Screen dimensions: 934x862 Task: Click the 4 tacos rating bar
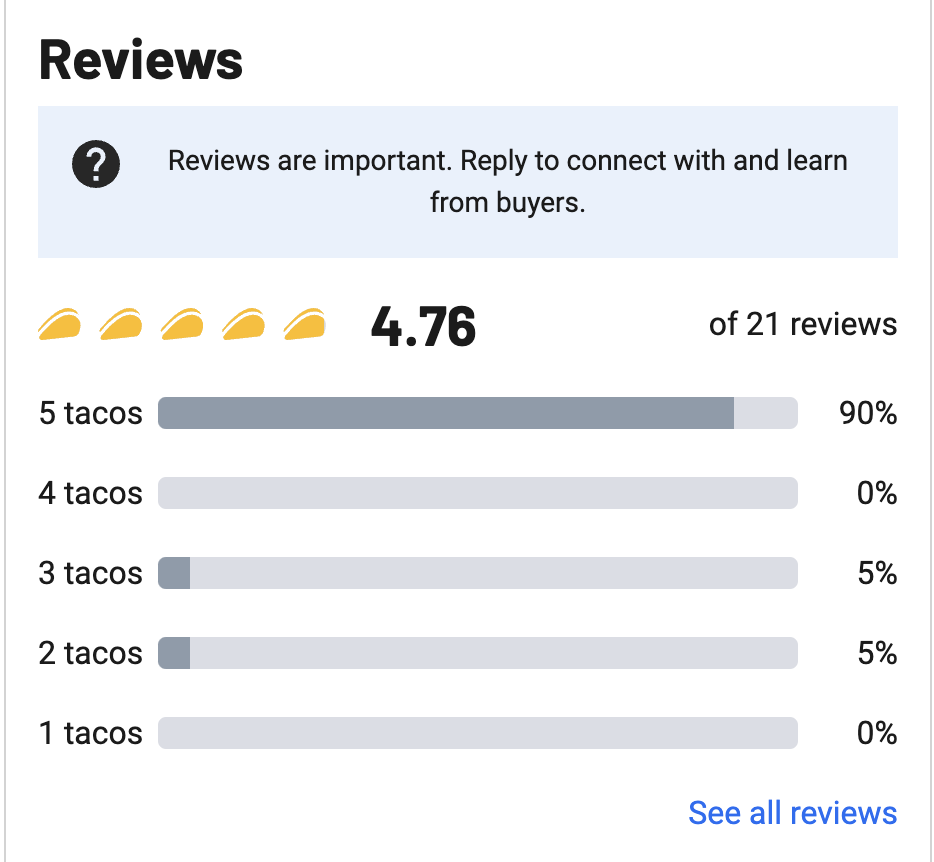coord(477,493)
